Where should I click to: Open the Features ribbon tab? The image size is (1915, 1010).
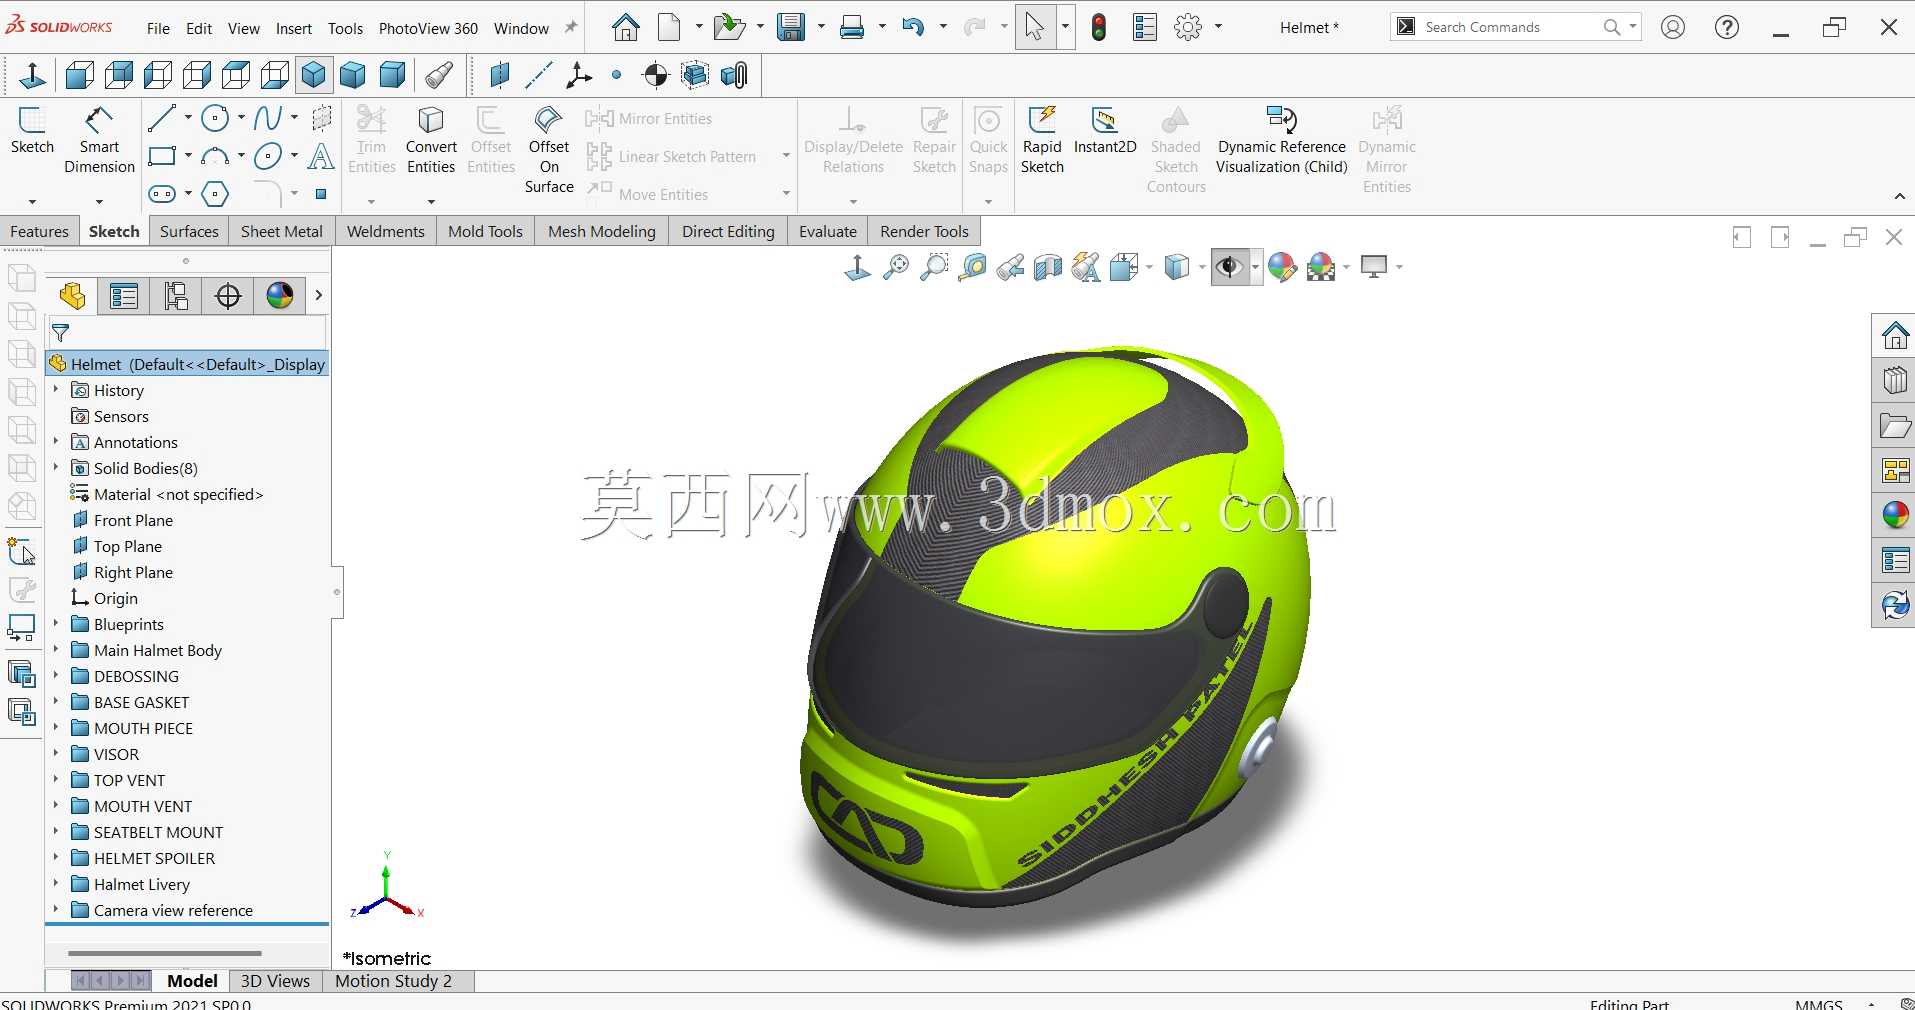point(39,231)
